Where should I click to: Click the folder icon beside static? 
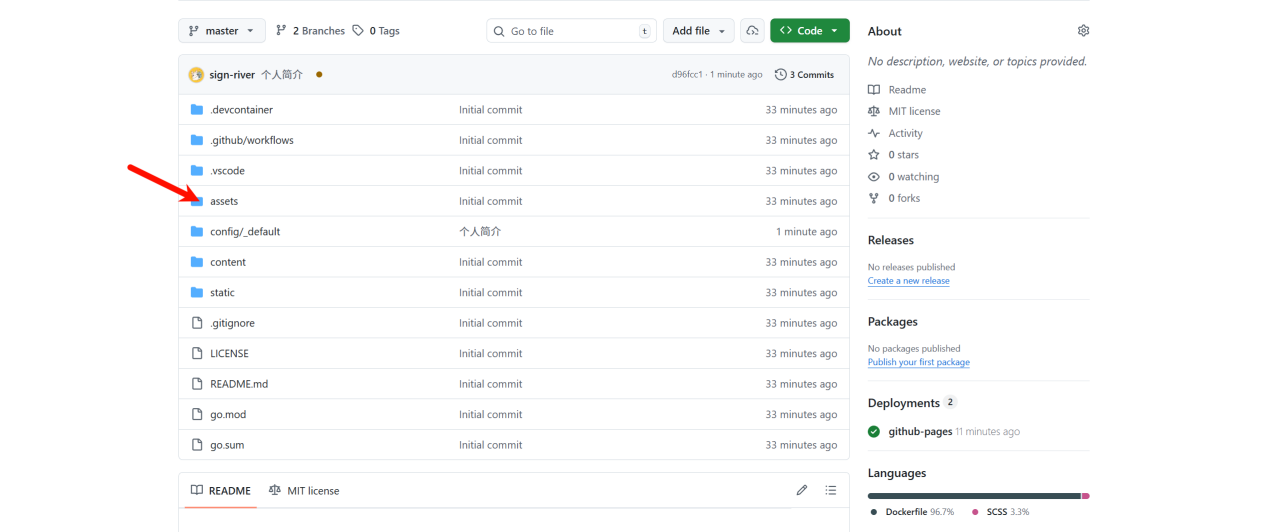(197, 293)
